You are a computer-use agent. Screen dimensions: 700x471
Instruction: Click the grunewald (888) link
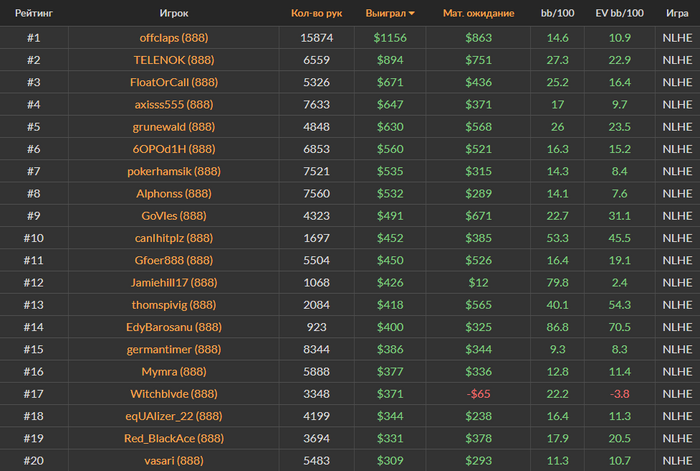pos(174,127)
